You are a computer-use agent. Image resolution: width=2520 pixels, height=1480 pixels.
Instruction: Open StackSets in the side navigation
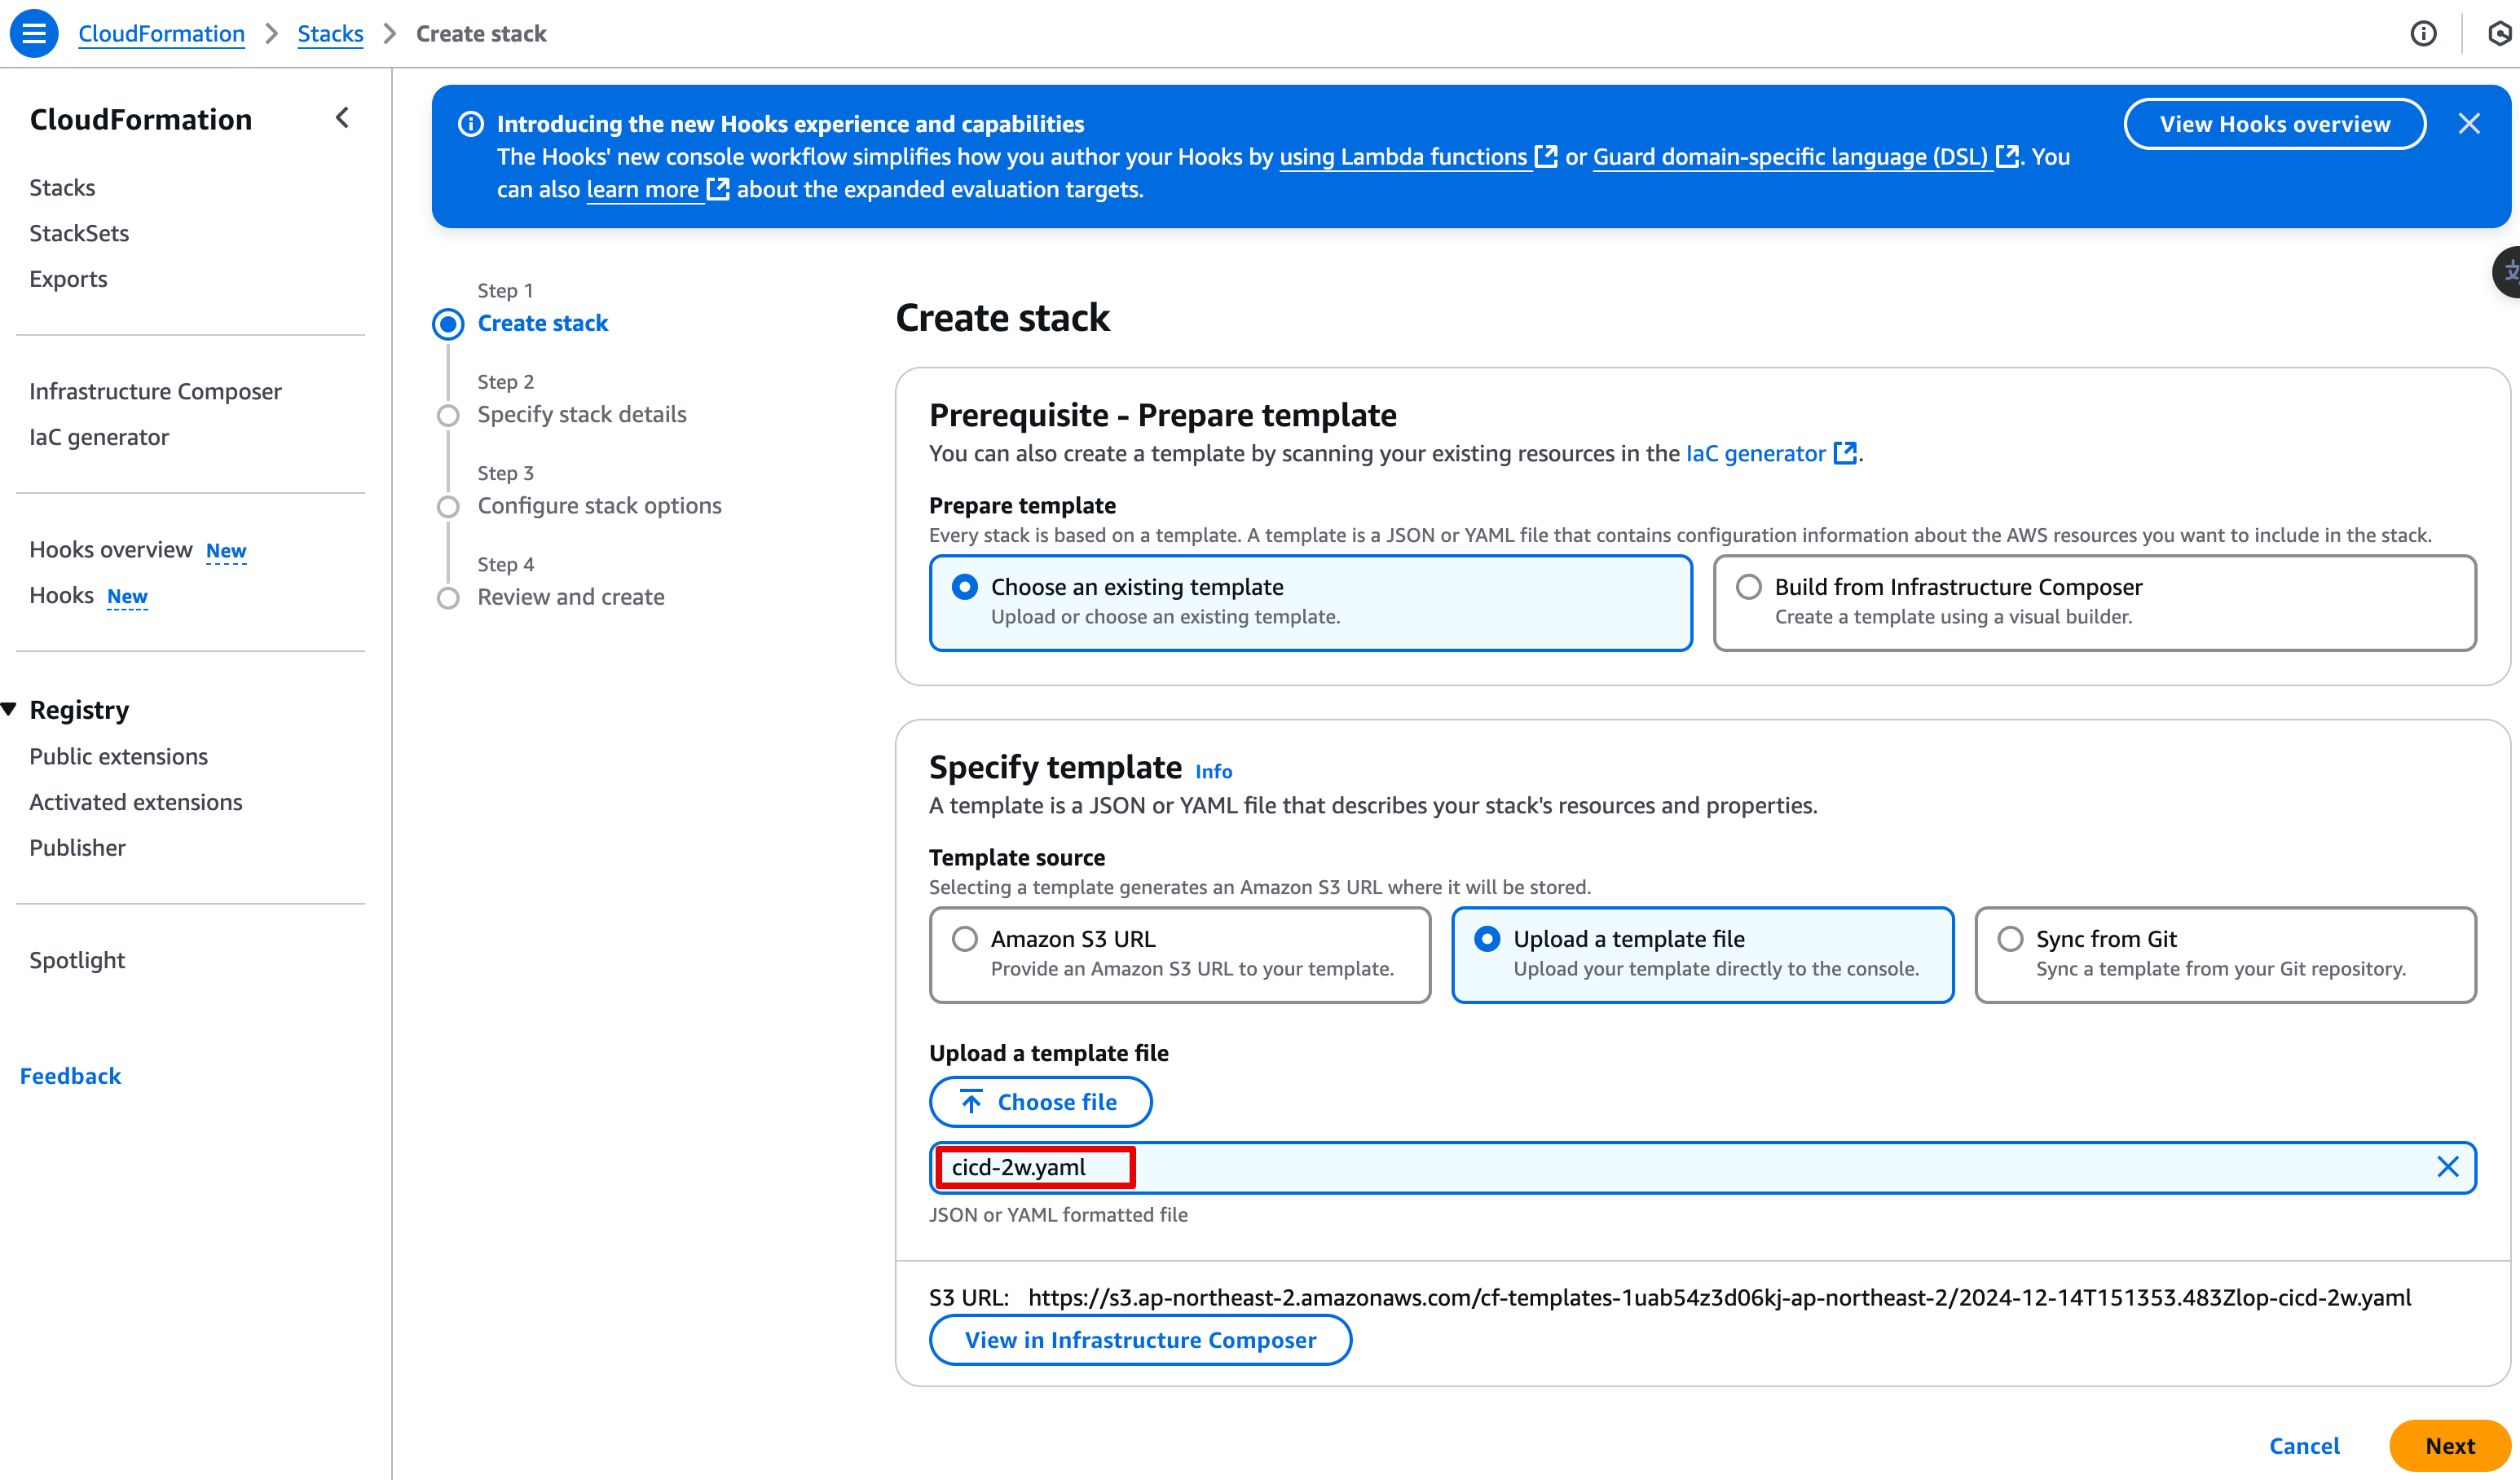79,233
